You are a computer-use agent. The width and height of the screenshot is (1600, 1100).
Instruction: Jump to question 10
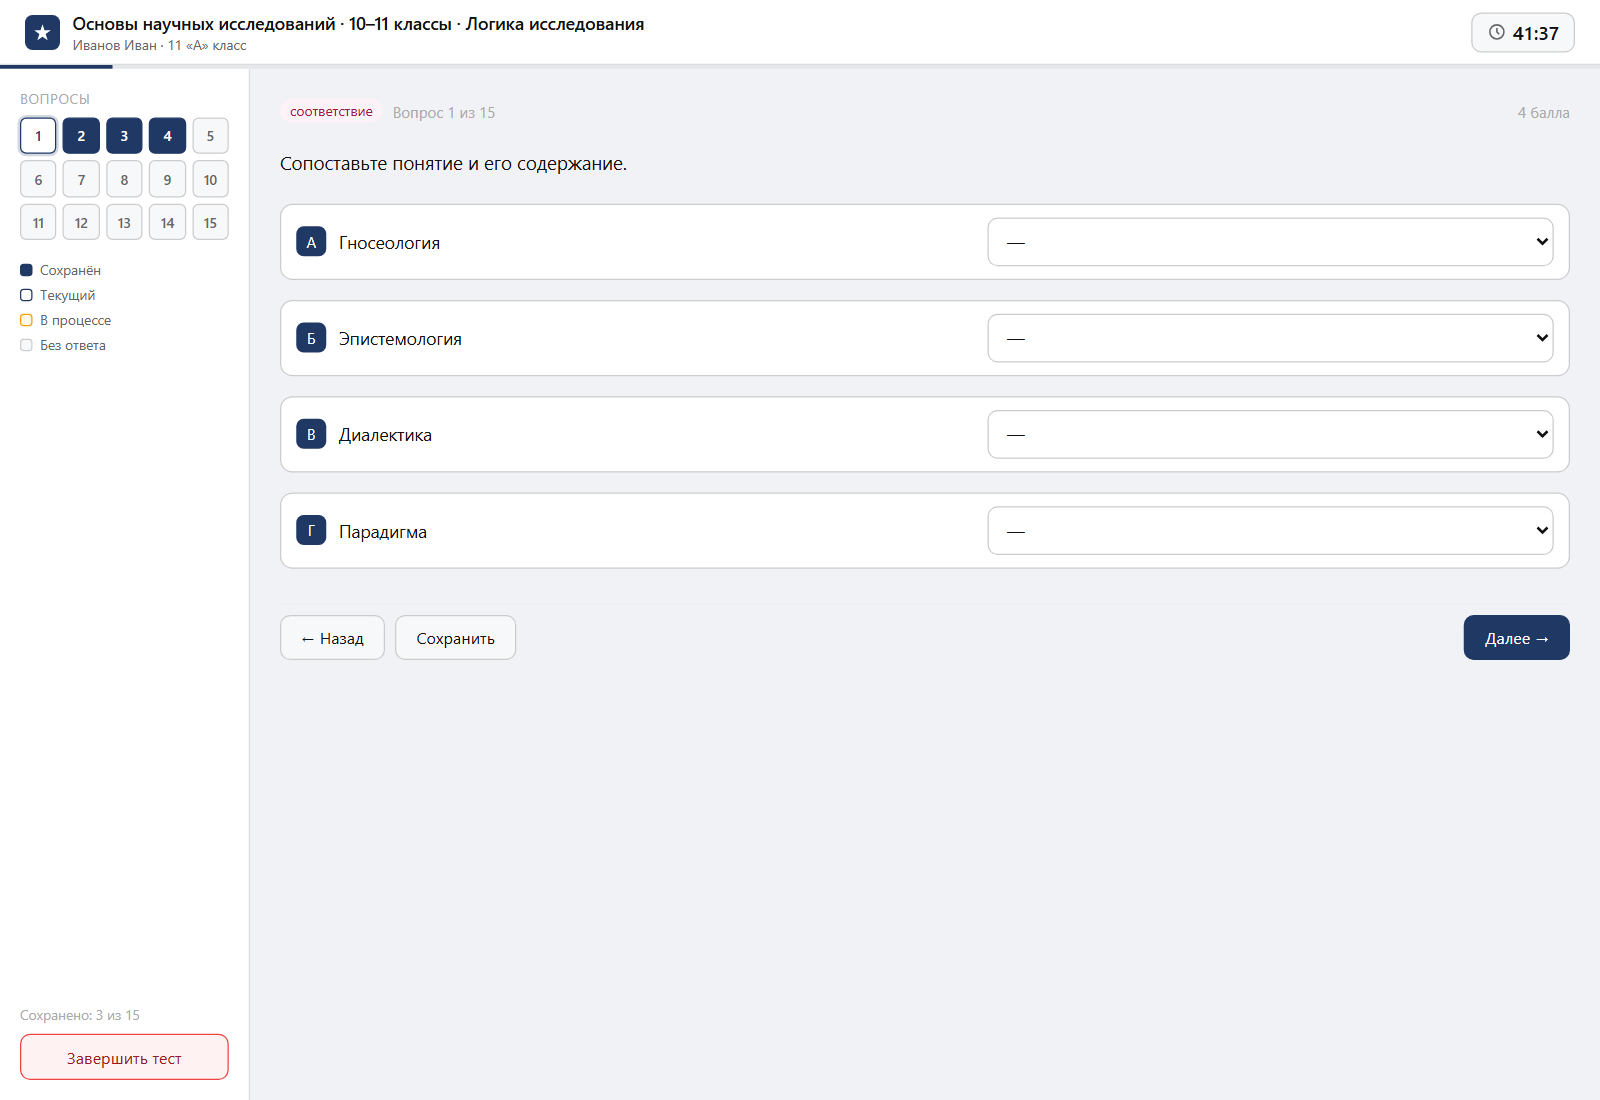pos(210,179)
